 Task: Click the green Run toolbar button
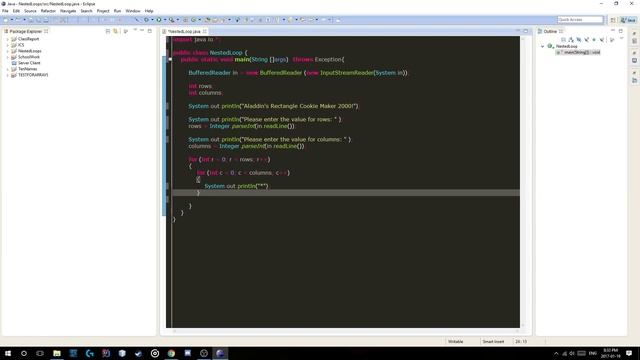(159, 20)
